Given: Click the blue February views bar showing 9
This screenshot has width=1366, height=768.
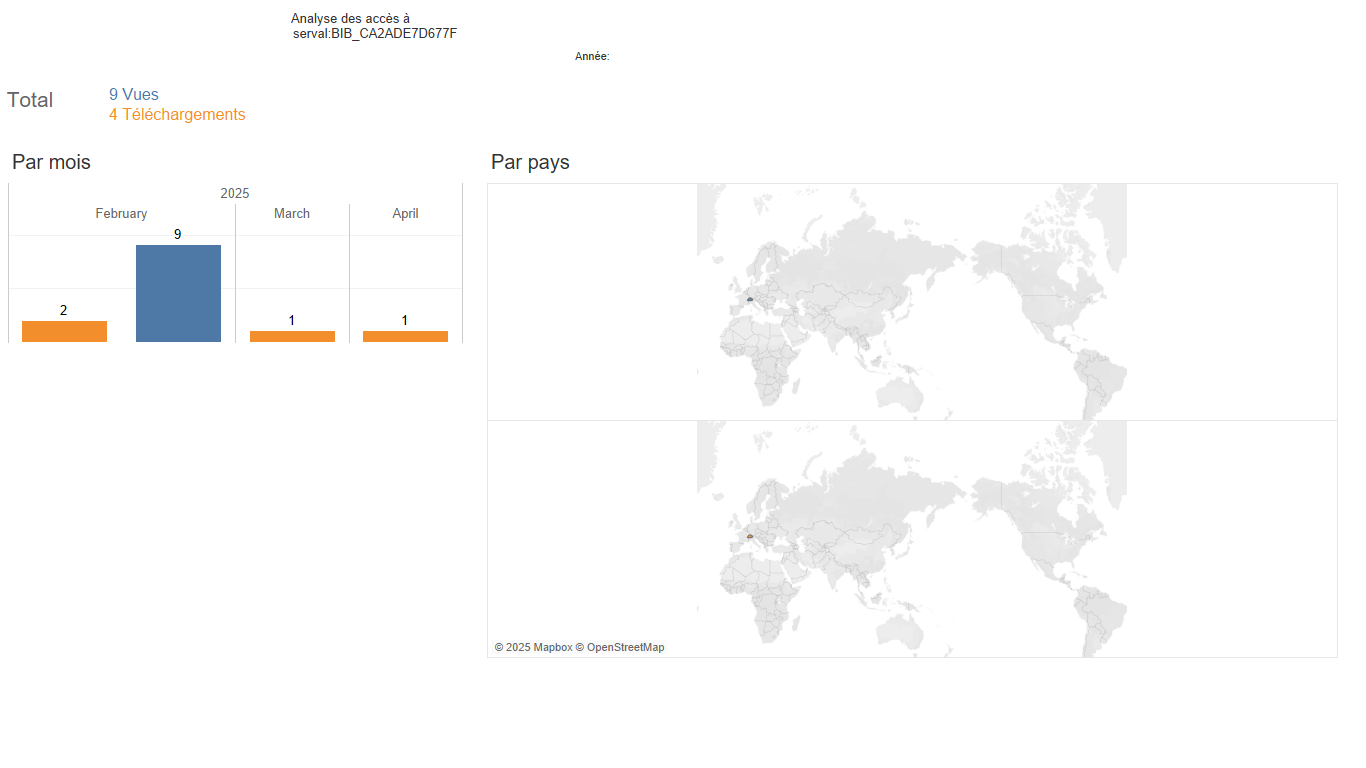Looking at the screenshot, I should 178,293.
